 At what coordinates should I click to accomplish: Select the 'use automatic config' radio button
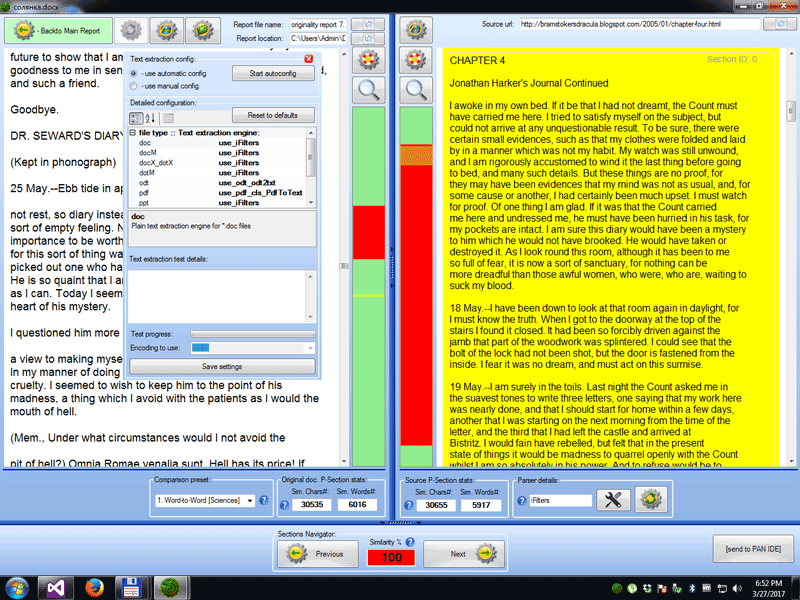[134, 73]
